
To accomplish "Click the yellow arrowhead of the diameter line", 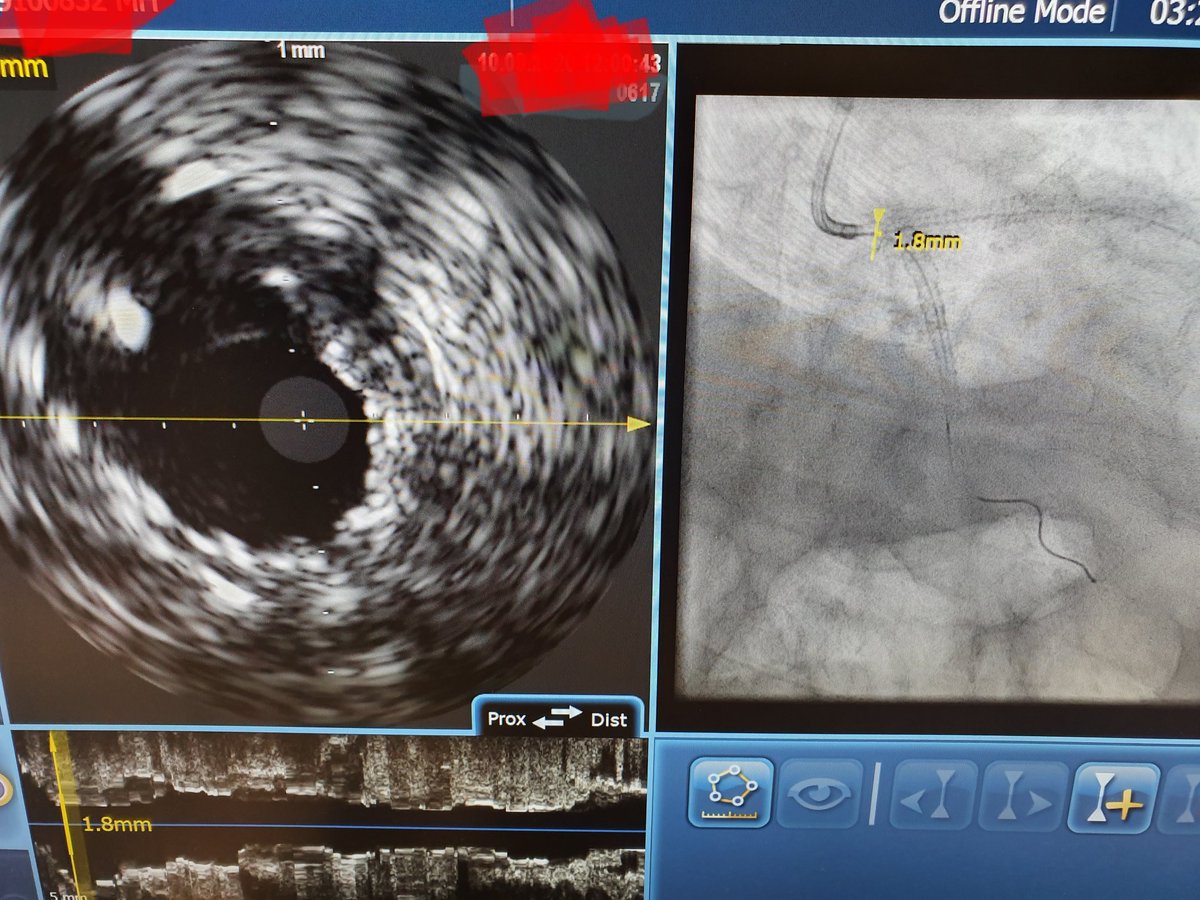I will pos(639,424).
